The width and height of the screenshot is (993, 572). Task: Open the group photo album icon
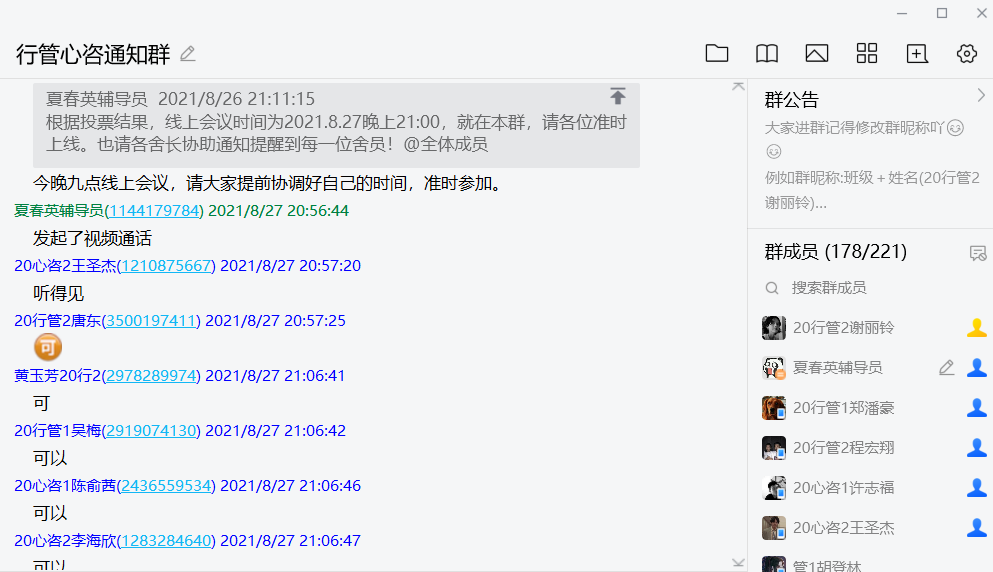[816, 54]
